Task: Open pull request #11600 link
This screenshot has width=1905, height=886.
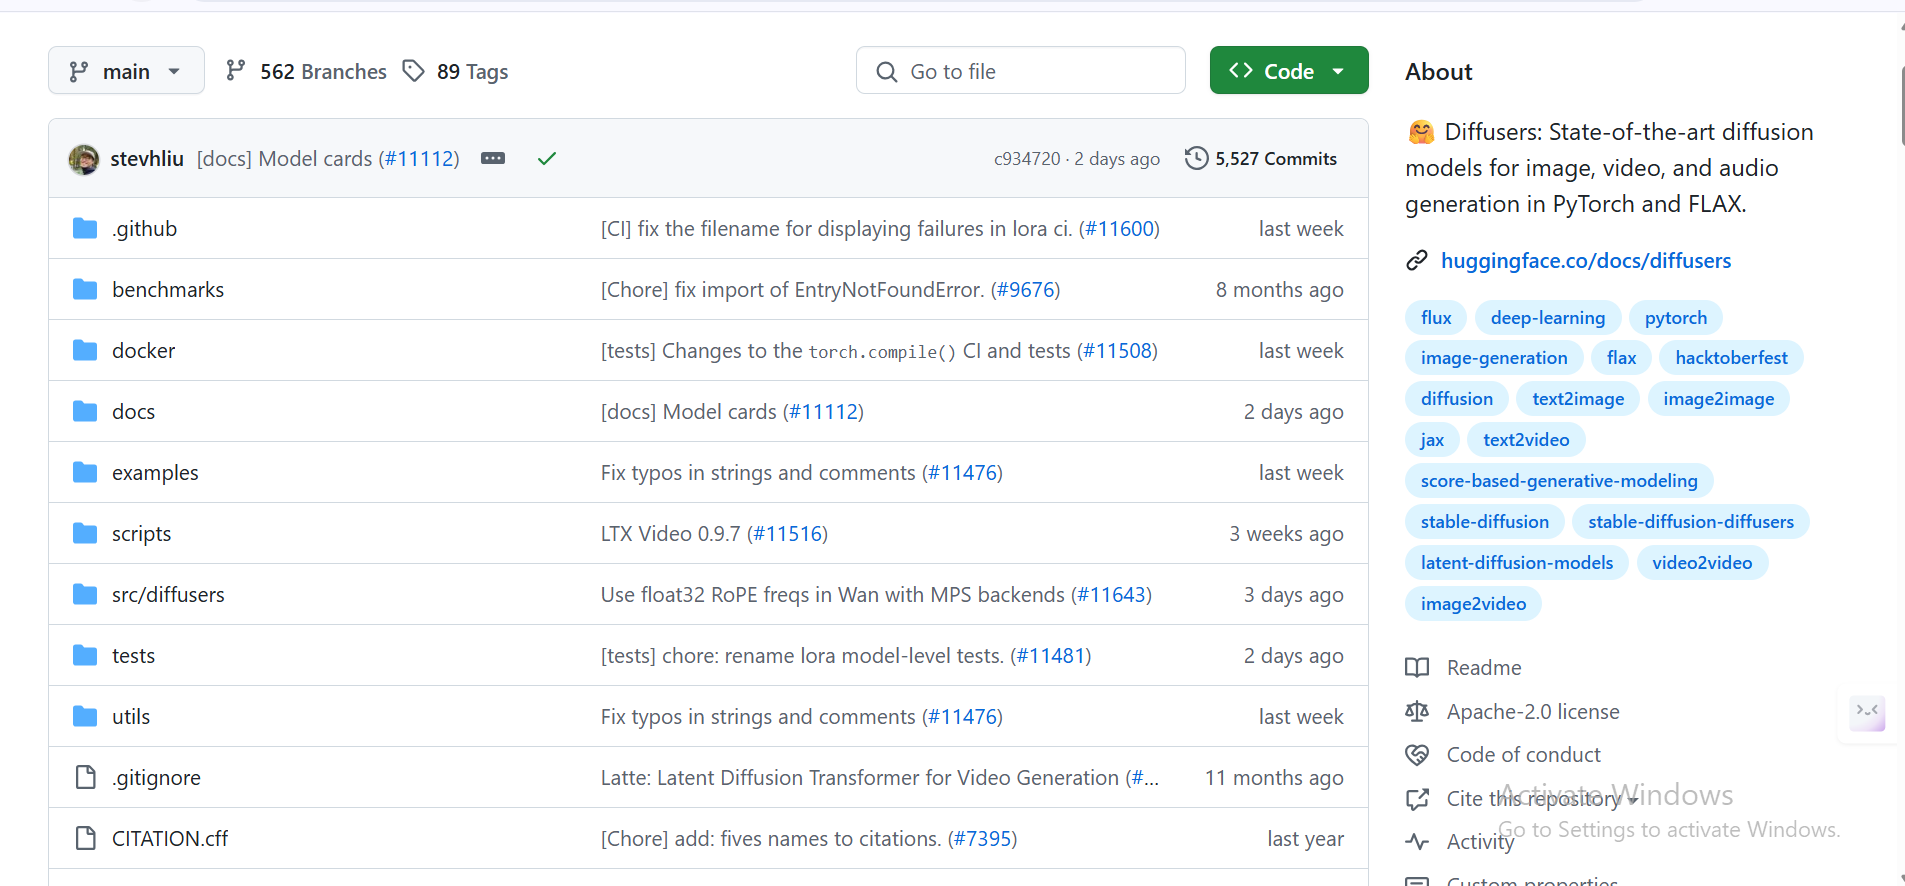Action: pos(1120,229)
